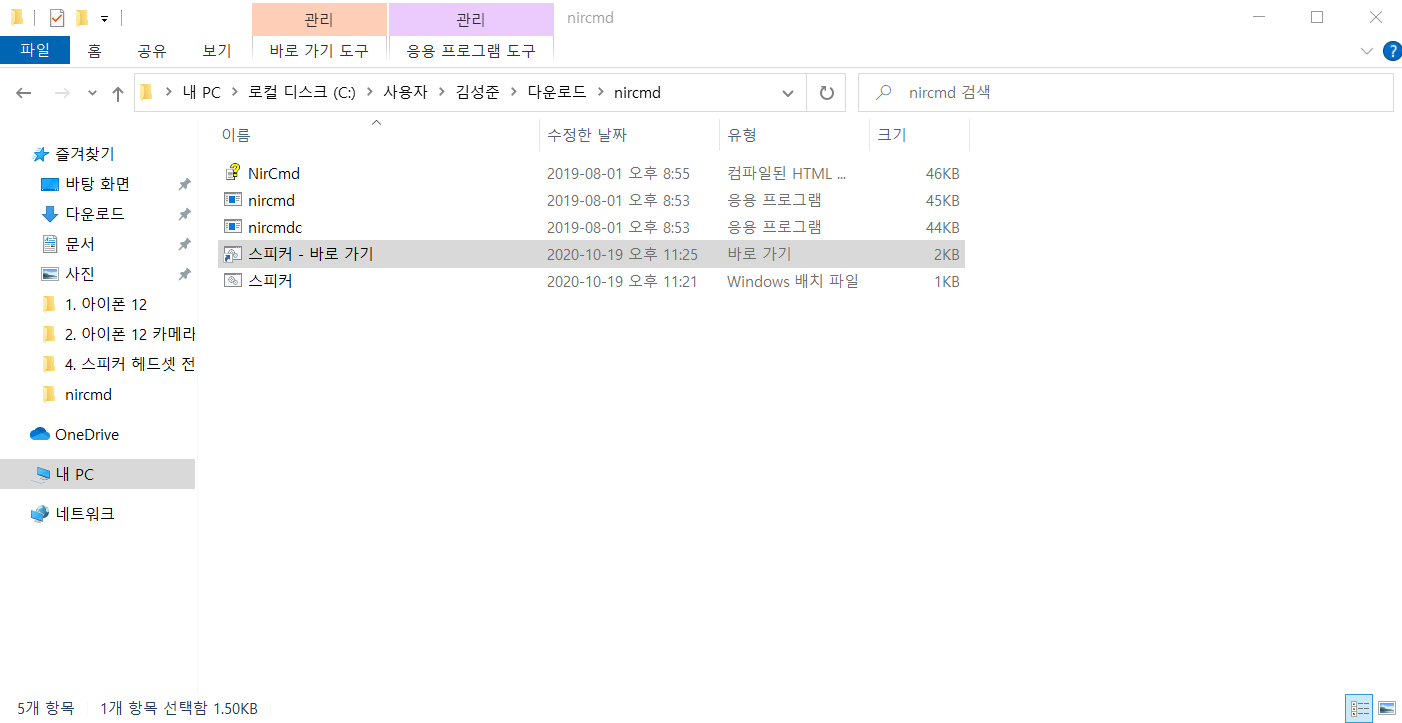Open the 파일 menu
Screen dimensions: 1402x723
coord(35,50)
